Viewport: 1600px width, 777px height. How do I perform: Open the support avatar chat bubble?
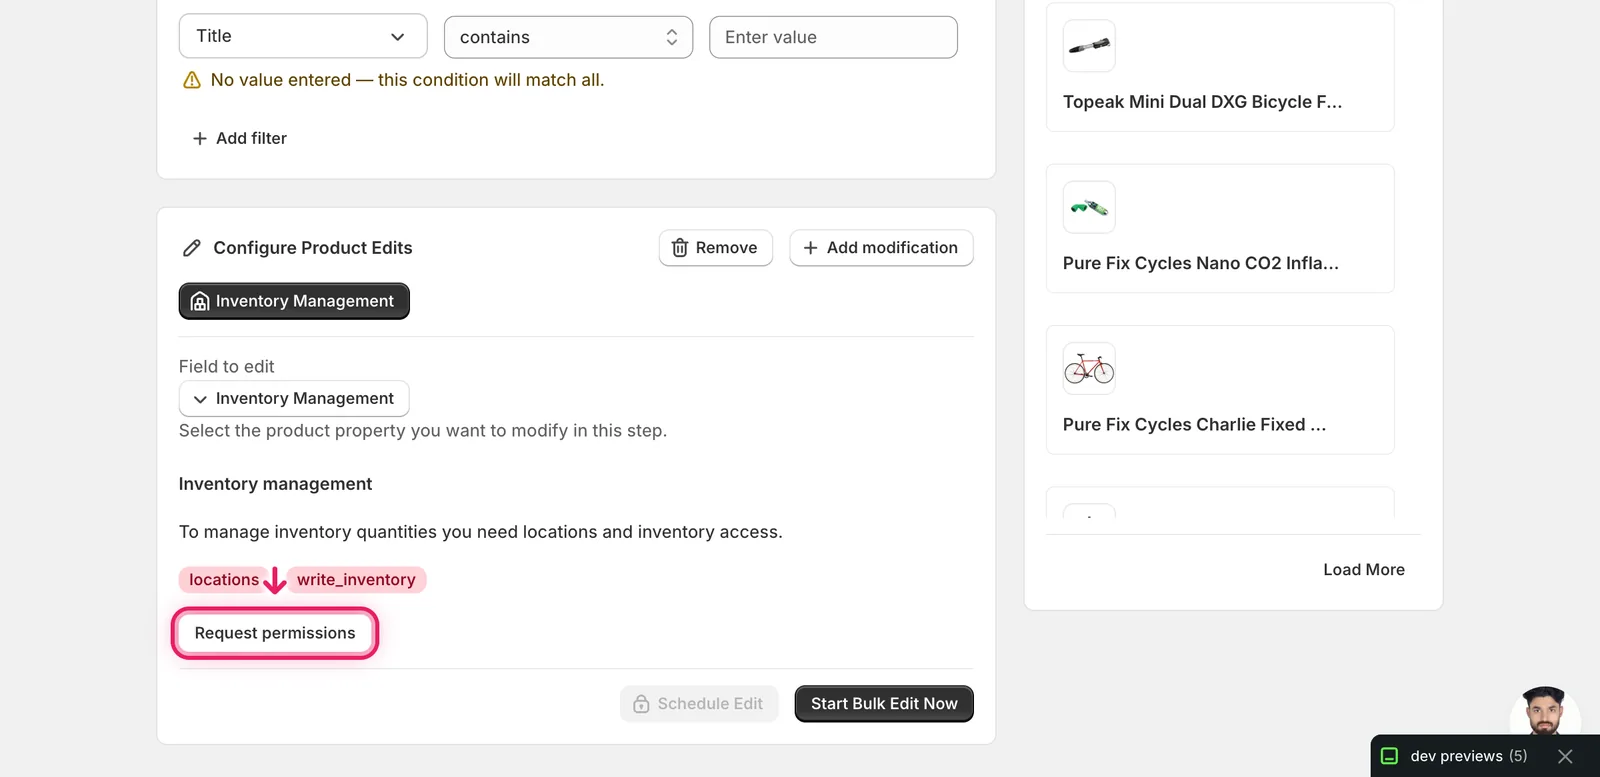pos(1545,712)
